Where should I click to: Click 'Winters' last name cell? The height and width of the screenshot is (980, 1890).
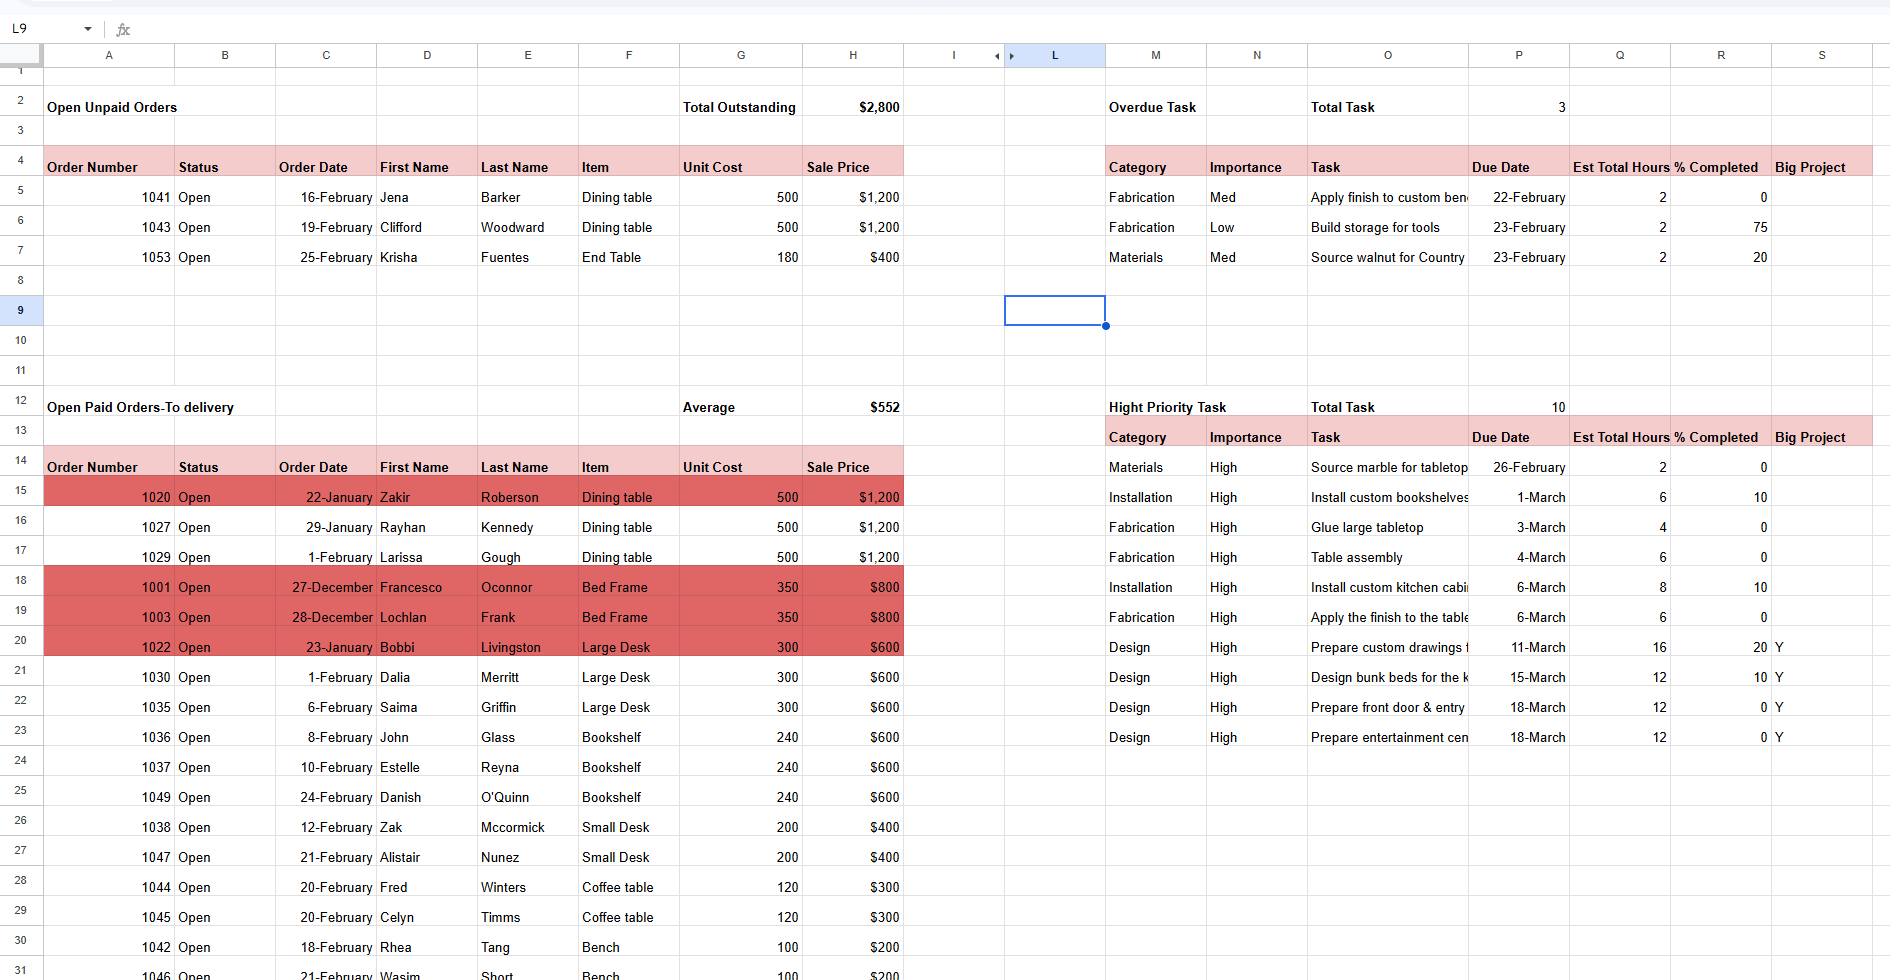[x=528, y=881]
